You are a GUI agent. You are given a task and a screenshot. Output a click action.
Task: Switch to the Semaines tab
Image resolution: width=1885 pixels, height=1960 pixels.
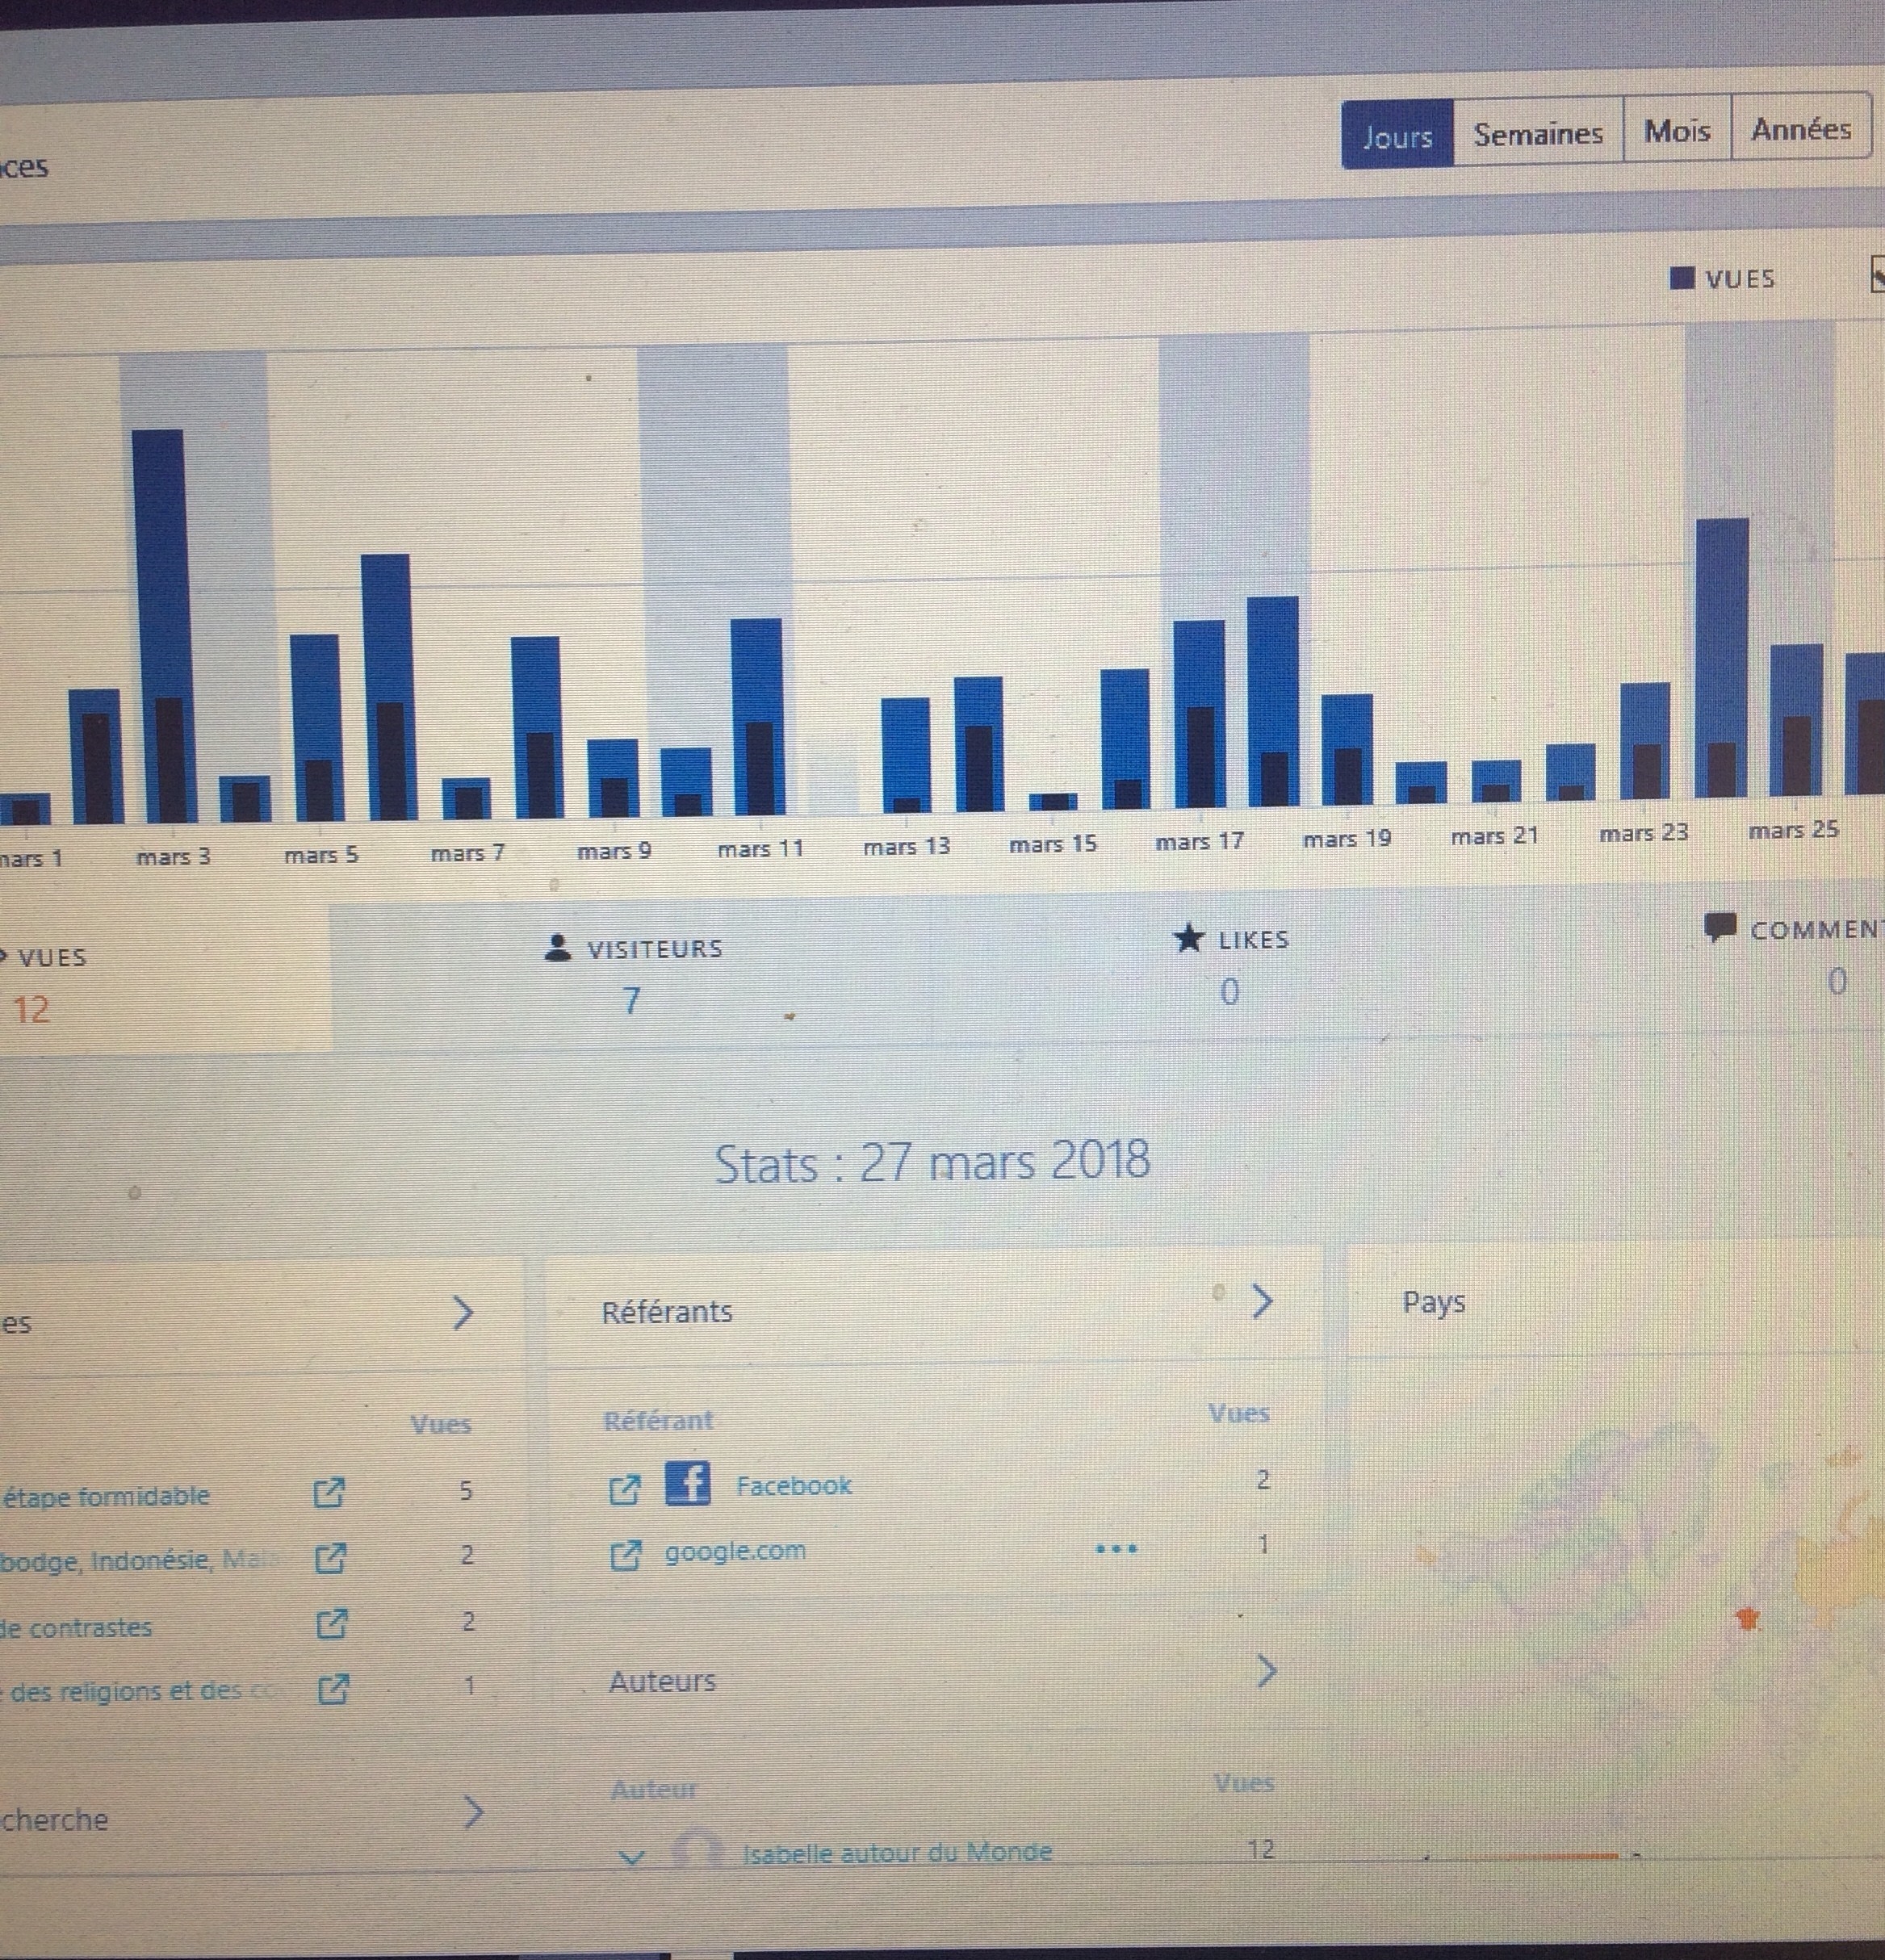click(x=1538, y=133)
